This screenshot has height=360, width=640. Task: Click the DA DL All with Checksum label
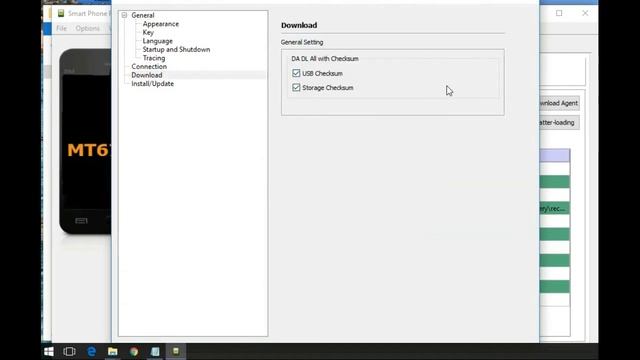click(x=325, y=59)
